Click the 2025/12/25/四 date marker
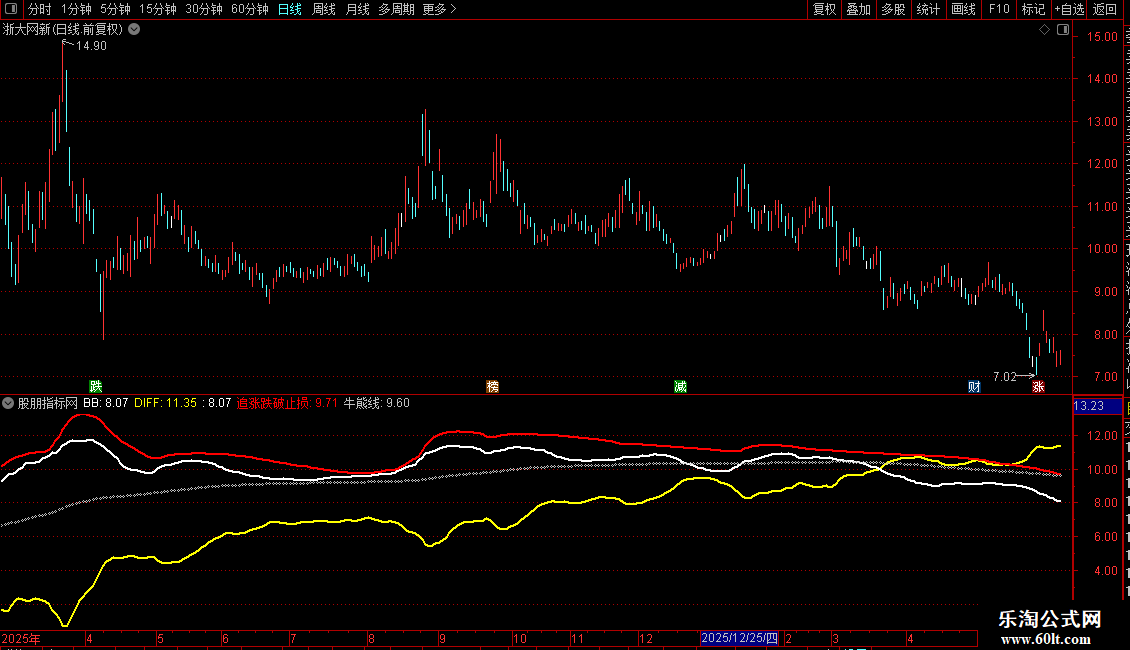The height and width of the screenshot is (650, 1130). [739, 638]
